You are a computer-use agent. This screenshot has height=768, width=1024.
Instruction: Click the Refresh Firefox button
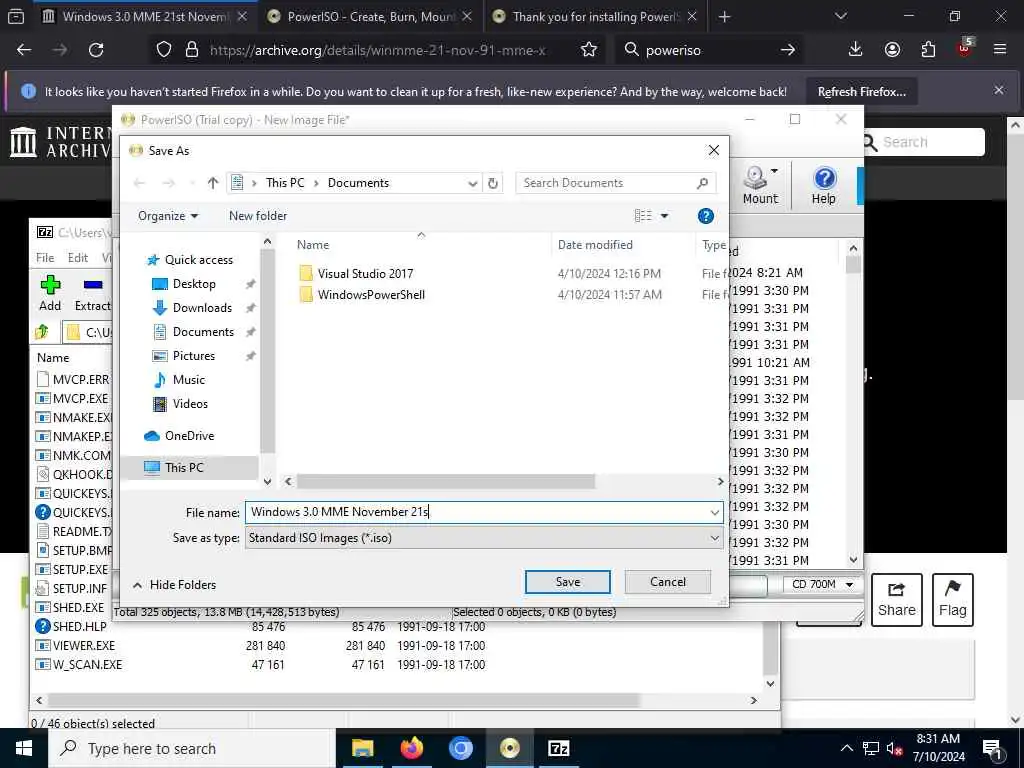tap(861, 92)
